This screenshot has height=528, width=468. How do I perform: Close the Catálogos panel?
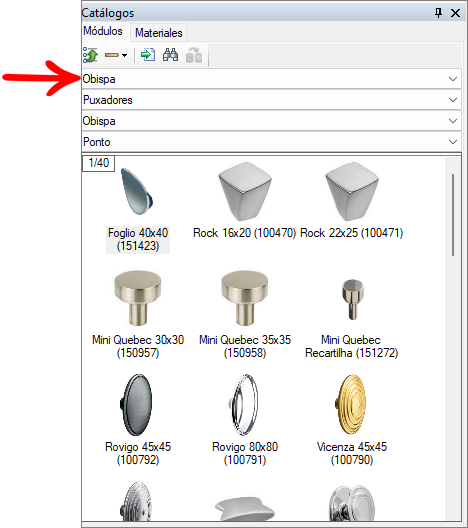pyautogui.click(x=455, y=13)
